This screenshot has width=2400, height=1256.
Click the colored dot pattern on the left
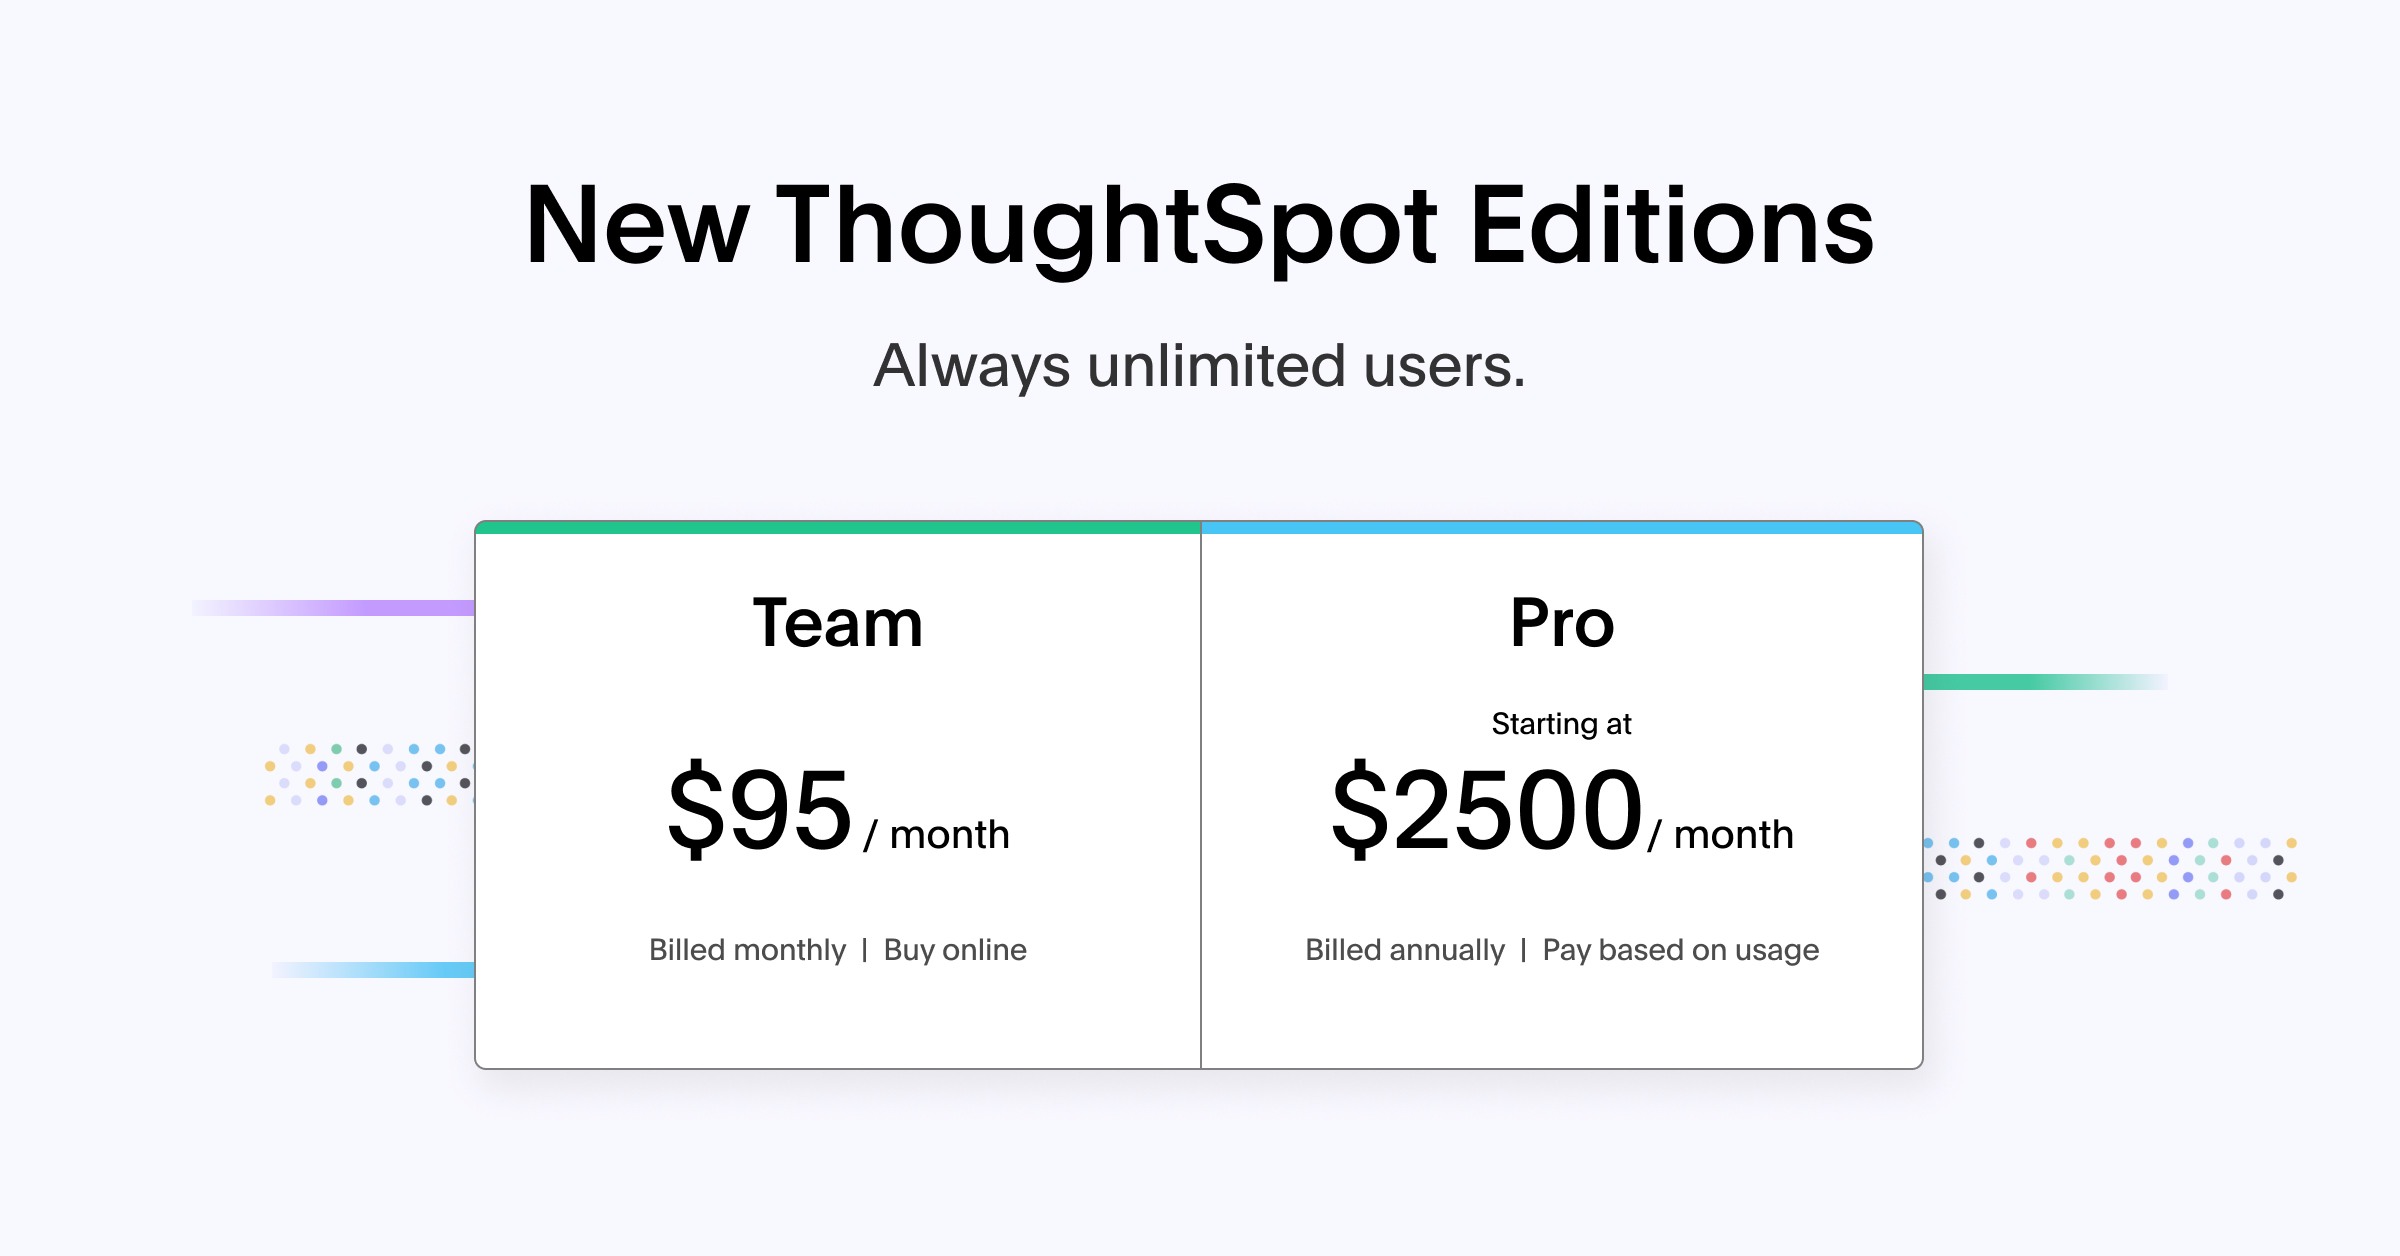(368, 775)
